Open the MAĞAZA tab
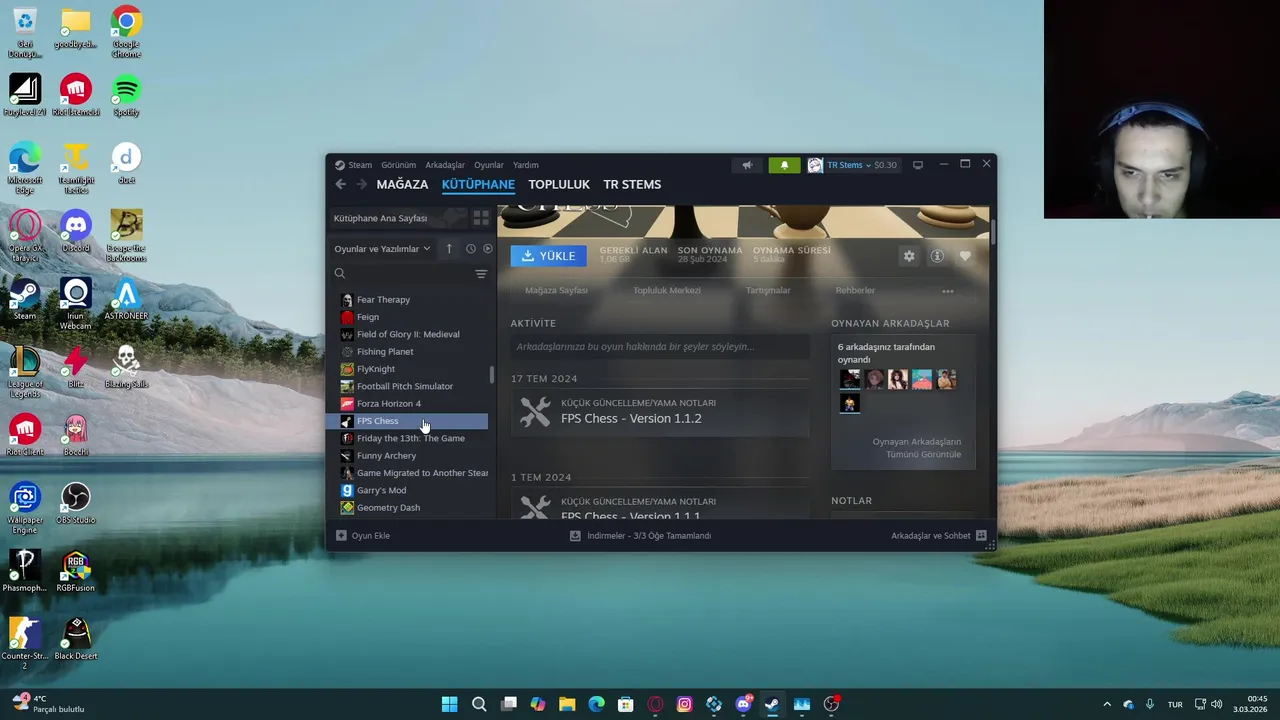 402,184
